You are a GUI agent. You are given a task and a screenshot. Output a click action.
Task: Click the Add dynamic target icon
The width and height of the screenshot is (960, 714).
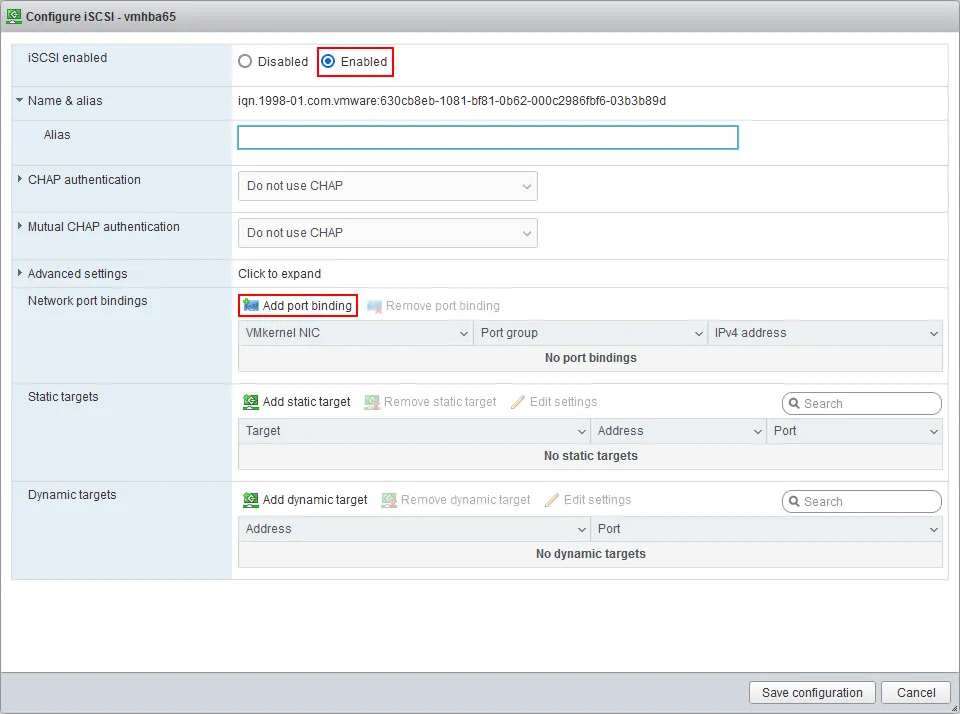(x=251, y=500)
